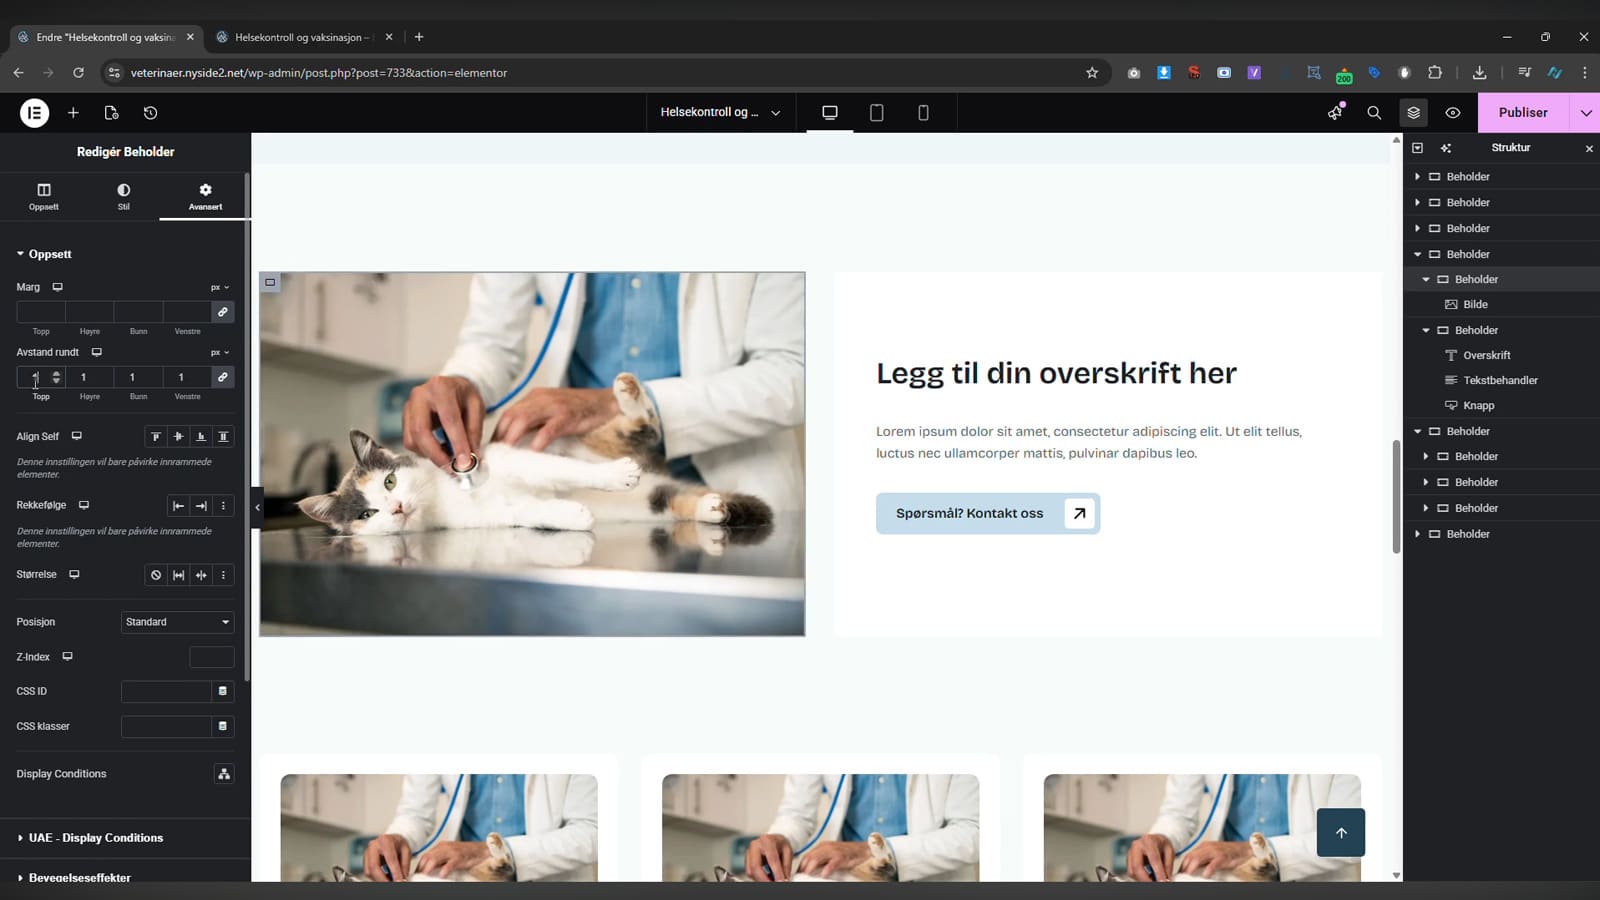Collapse the Oppsett section

pos(44,254)
